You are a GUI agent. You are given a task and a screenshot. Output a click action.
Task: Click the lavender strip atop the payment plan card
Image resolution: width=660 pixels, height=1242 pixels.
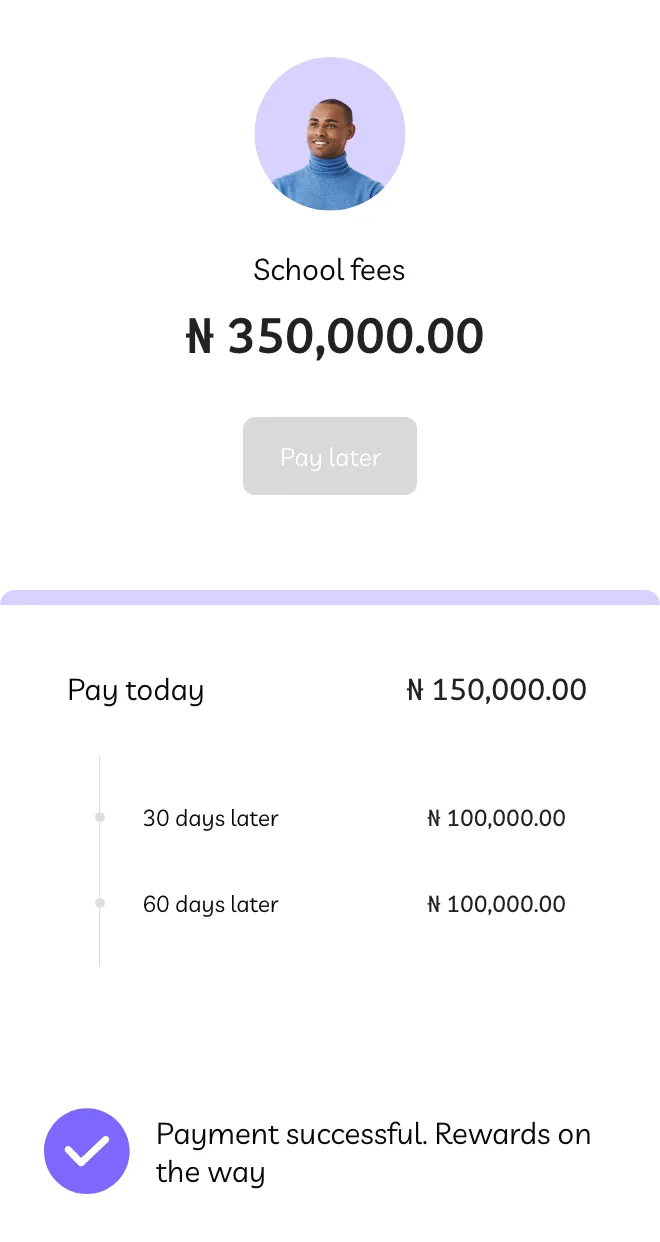330,596
